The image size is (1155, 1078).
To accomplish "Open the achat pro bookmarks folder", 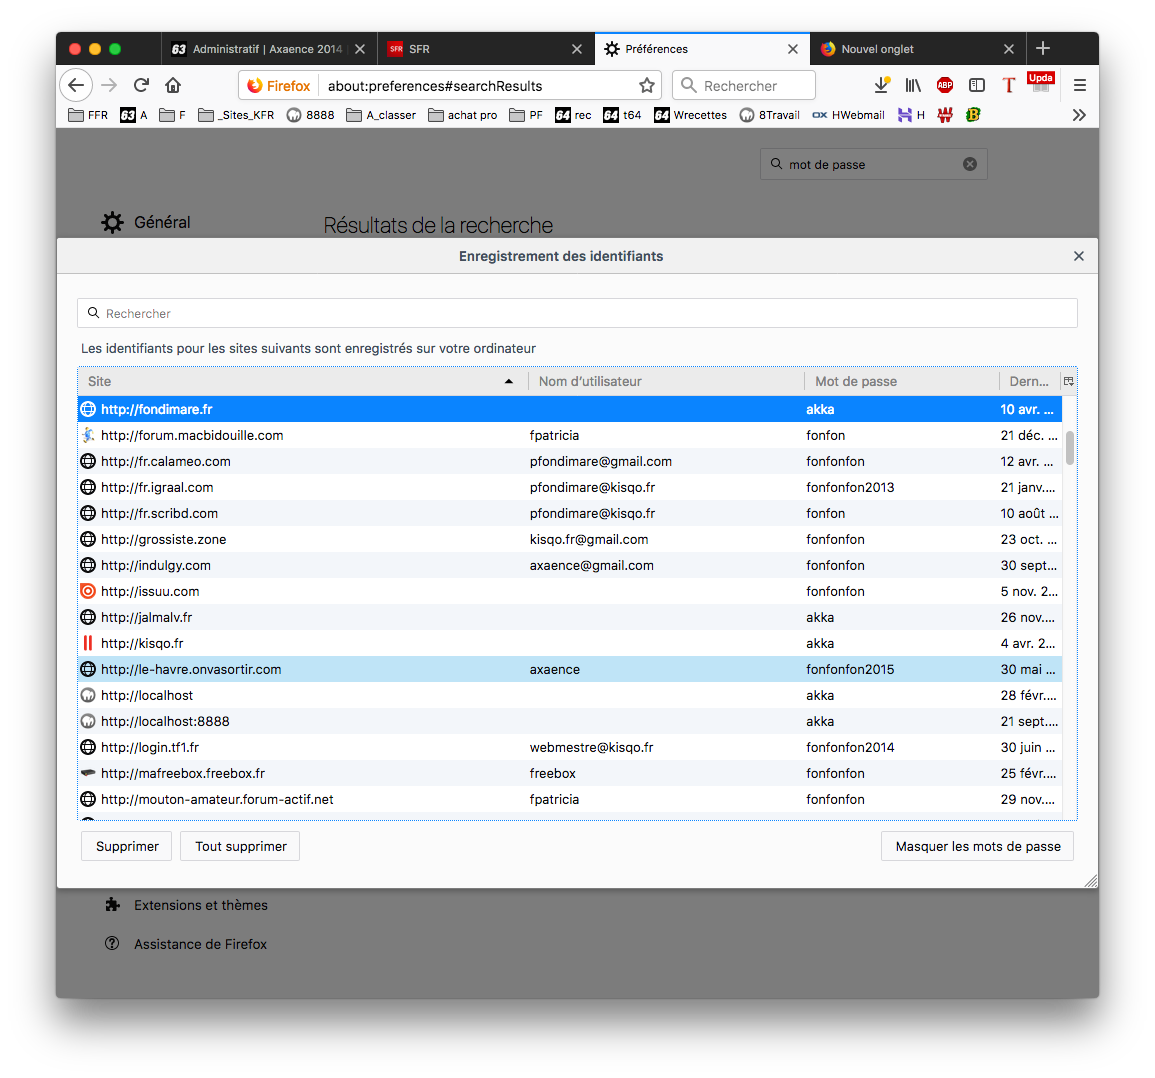I will [463, 115].
